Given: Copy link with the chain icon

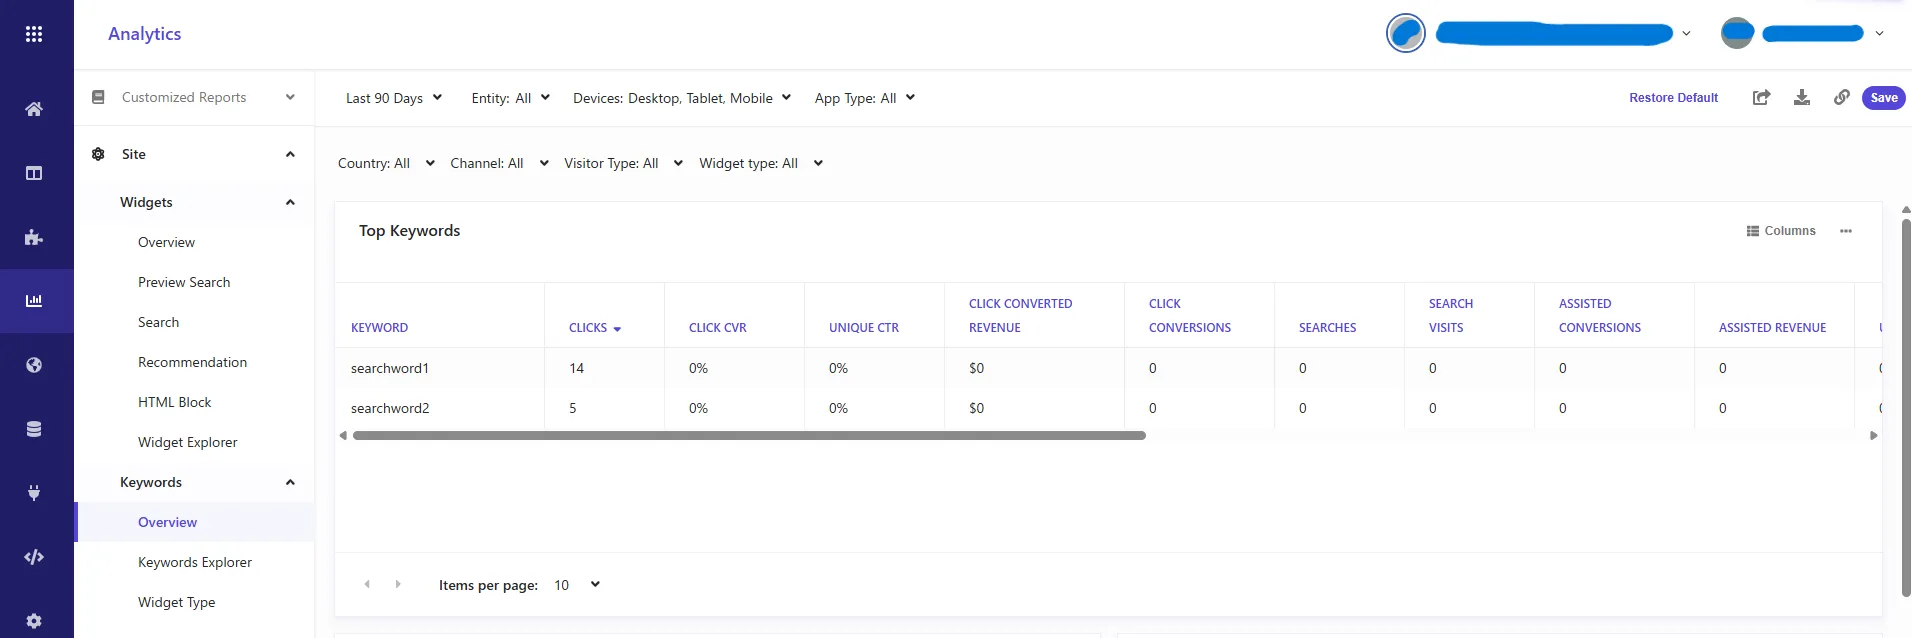Looking at the screenshot, I should coord(1841,97).
